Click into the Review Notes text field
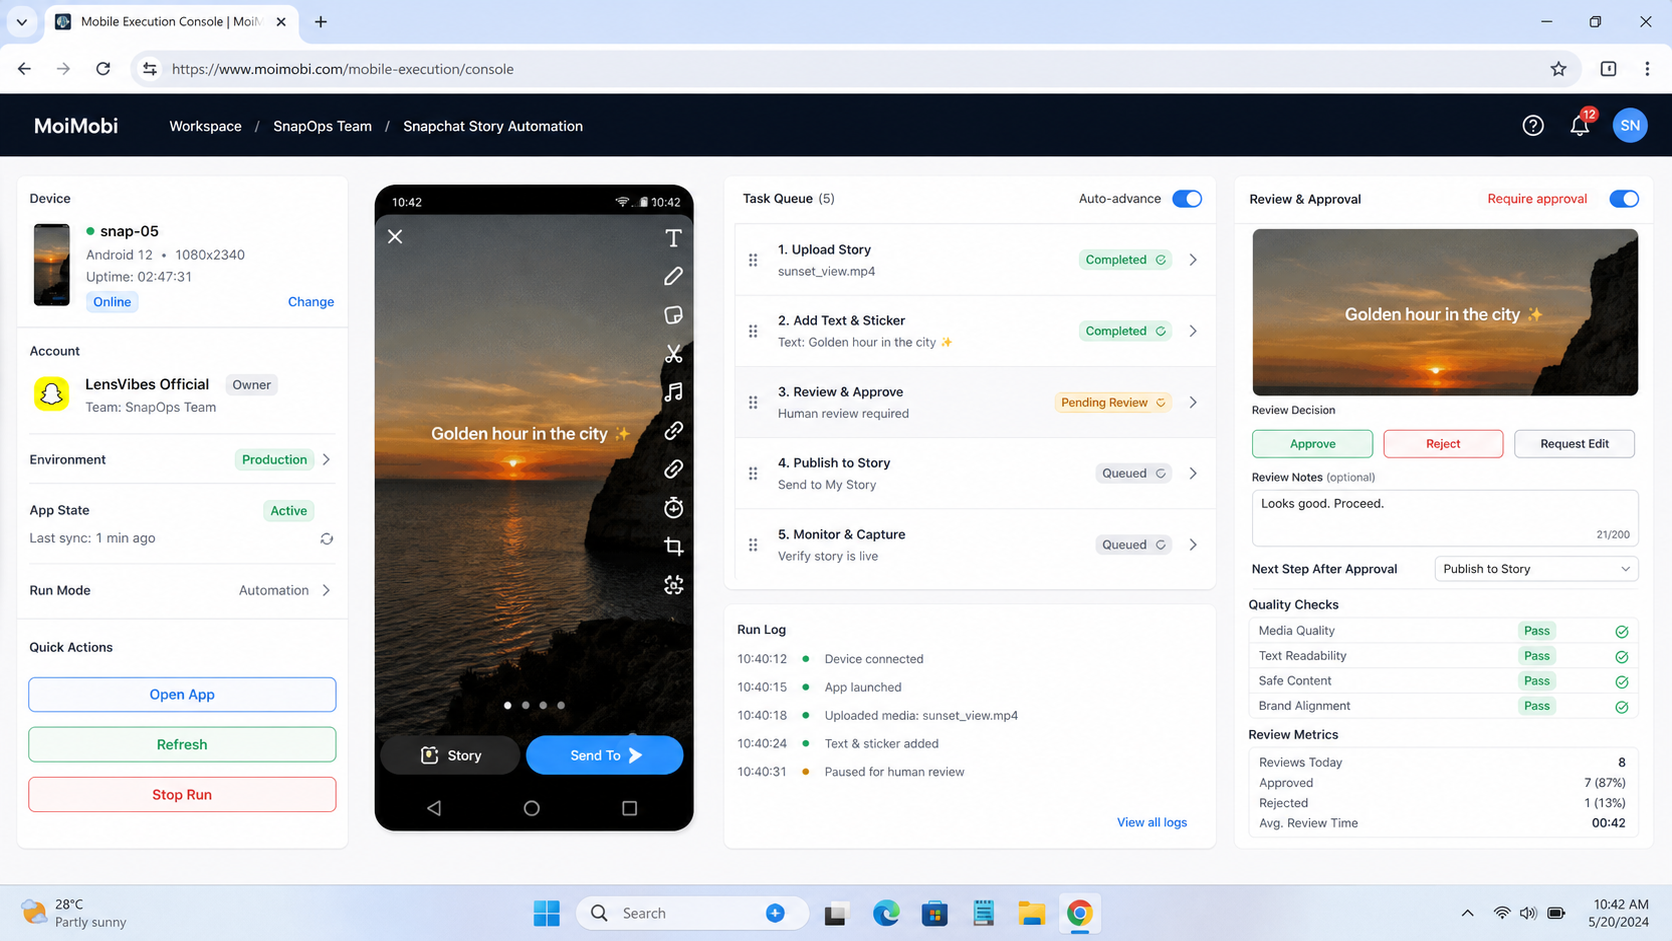This screenshot has height=941, width=1672. pyautogui.click(x=1445, y=517)
